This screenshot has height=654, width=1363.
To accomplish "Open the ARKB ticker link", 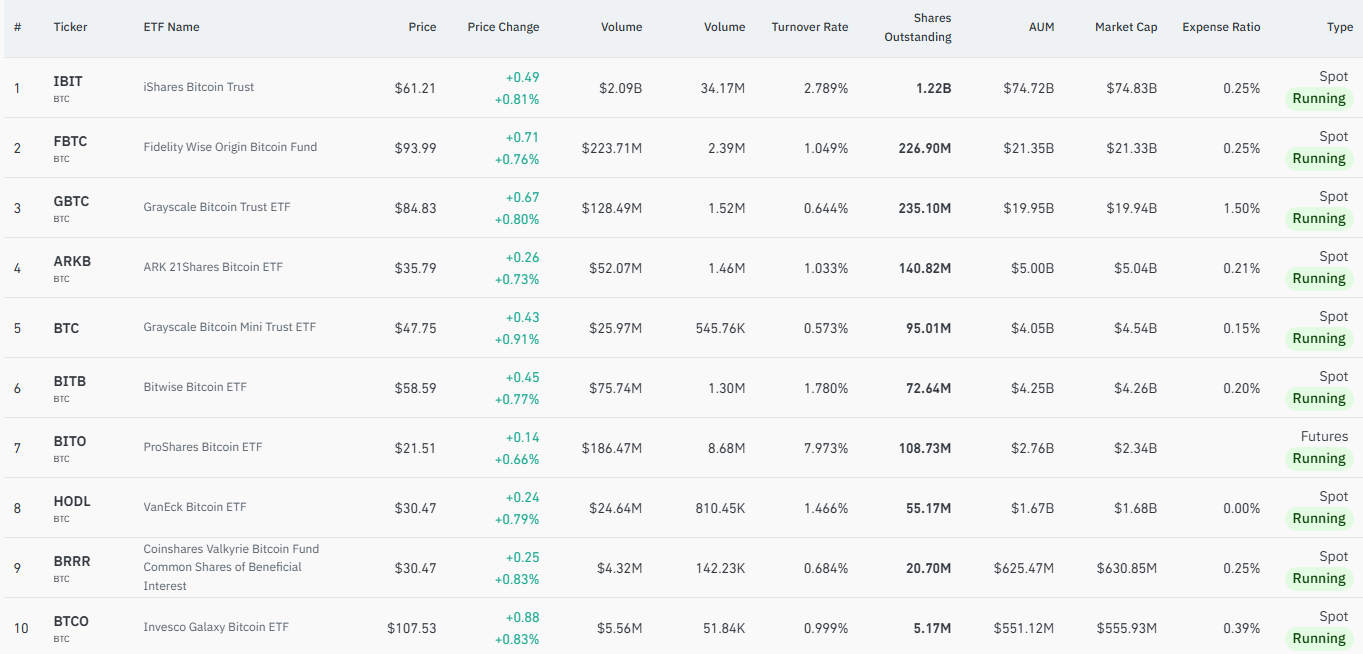I will click(x=72, y=261).
